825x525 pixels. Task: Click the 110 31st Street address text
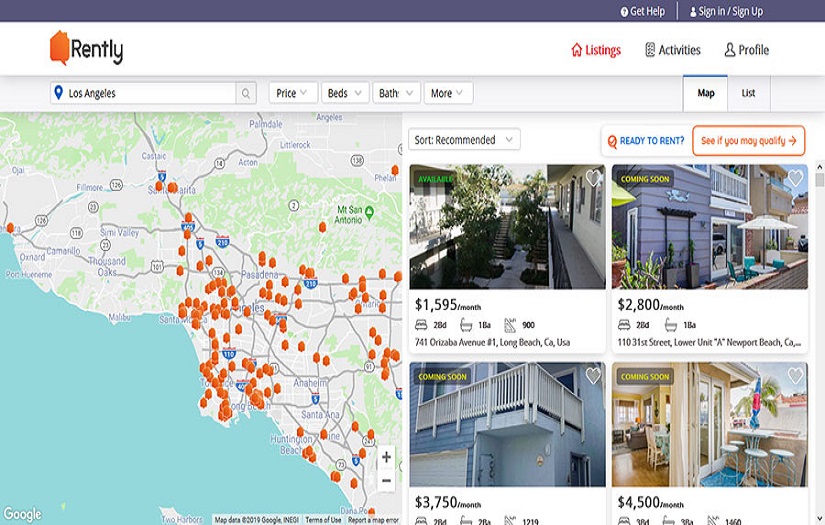coord(709,342)
